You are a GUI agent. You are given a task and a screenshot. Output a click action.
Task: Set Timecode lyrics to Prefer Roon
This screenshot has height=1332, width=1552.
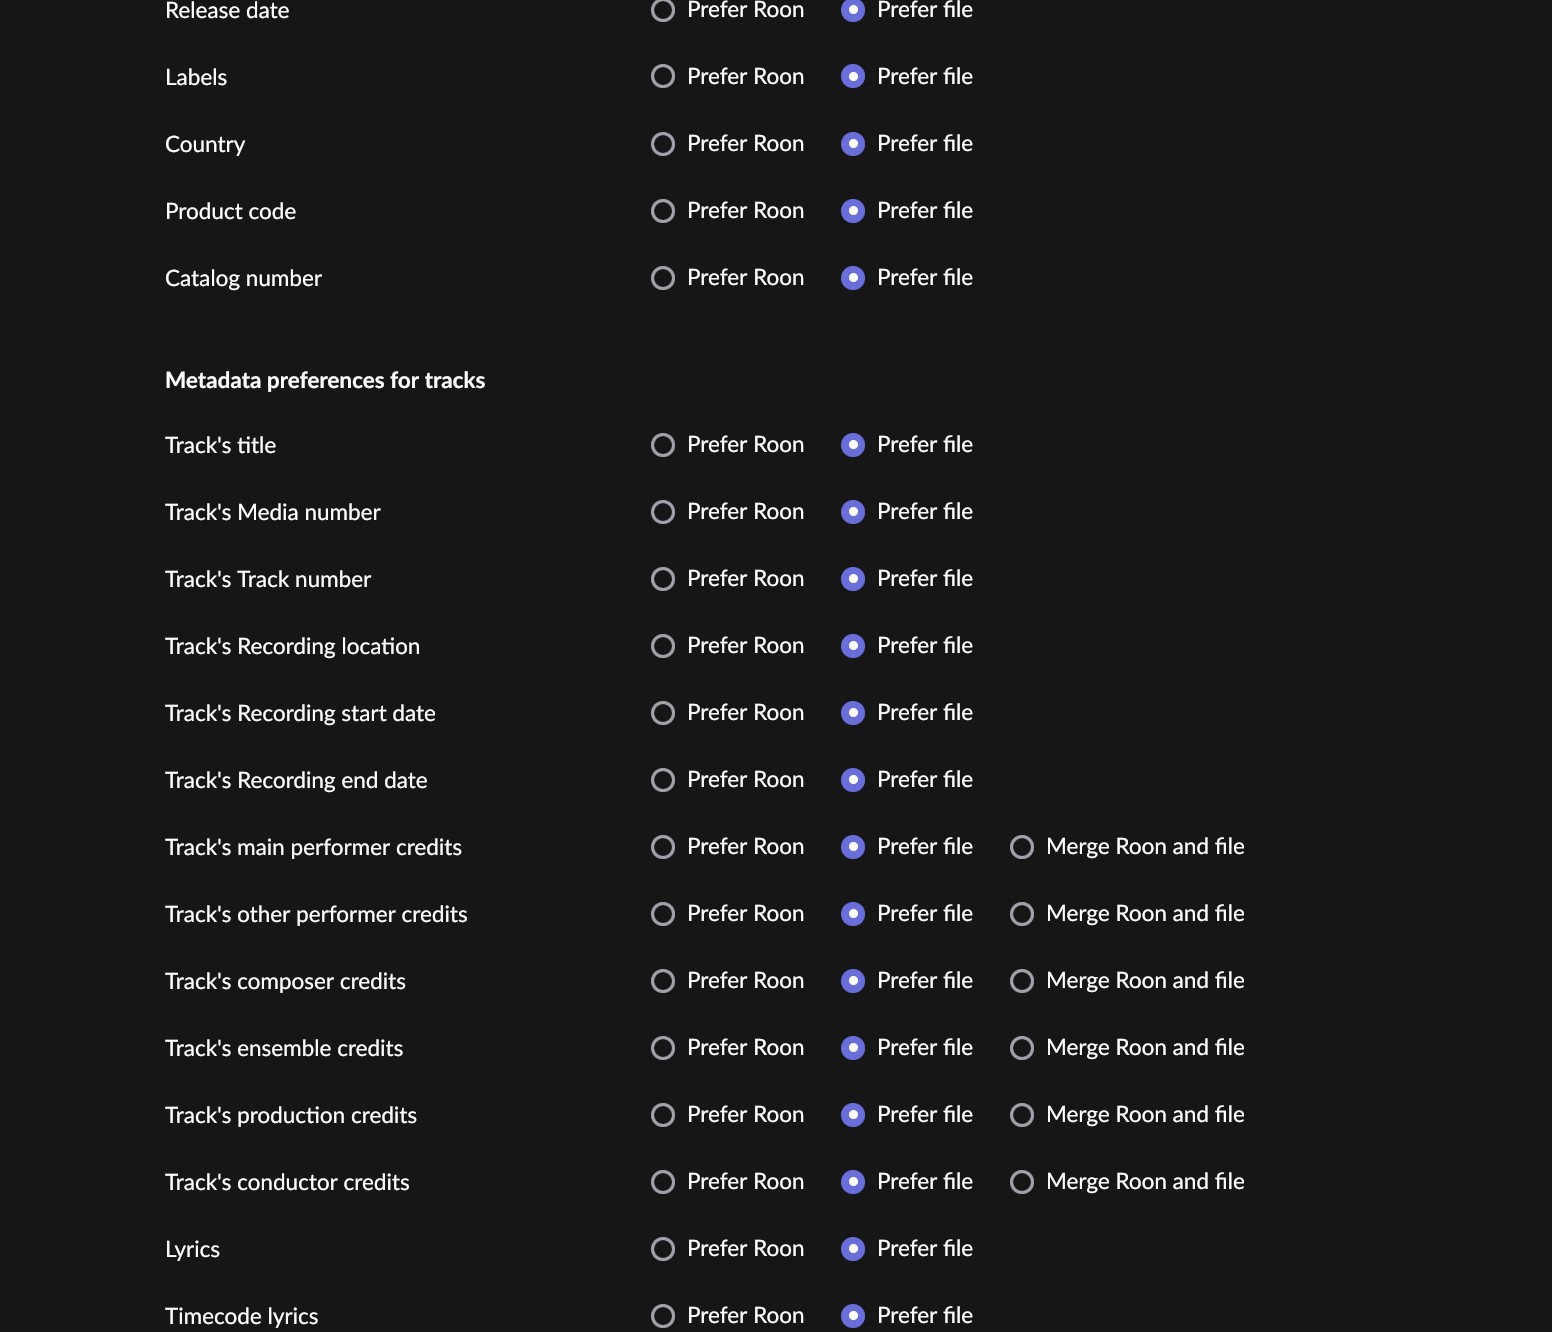(x=663, y=1316)
